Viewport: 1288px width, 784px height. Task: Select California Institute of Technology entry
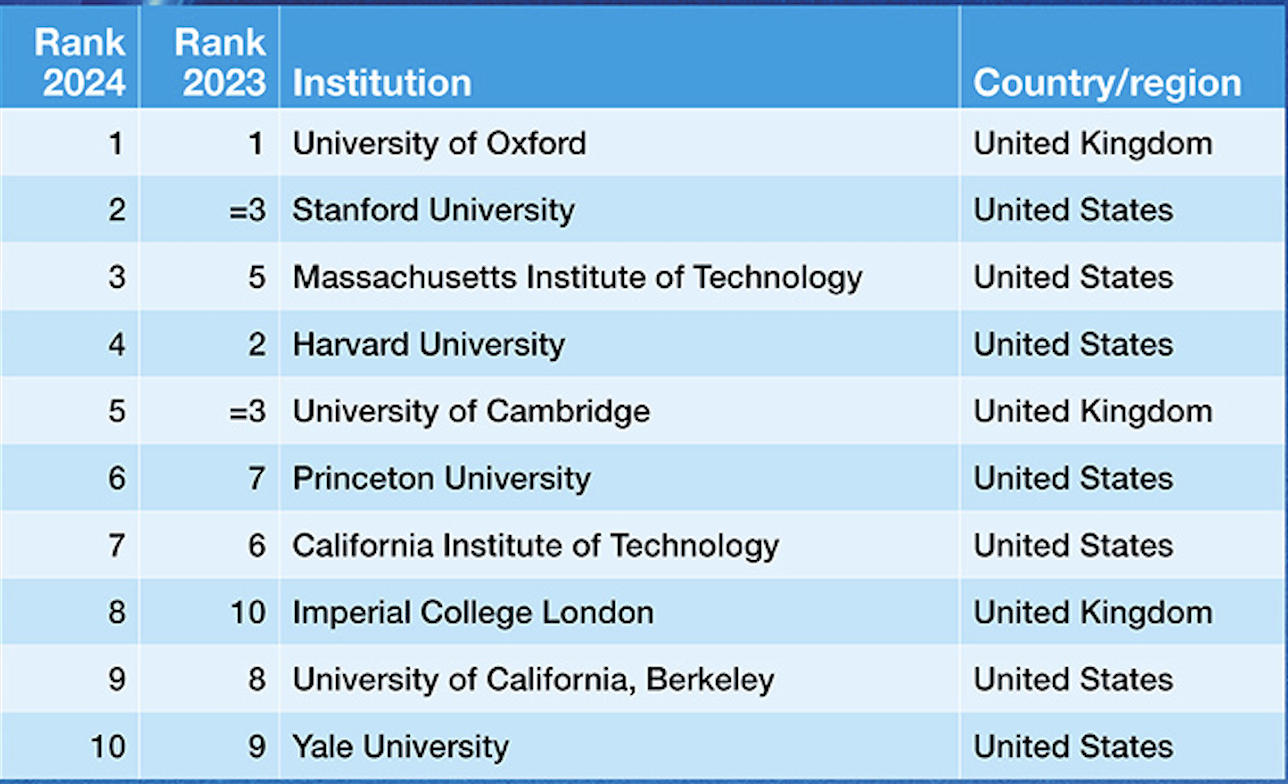(535, 545)
